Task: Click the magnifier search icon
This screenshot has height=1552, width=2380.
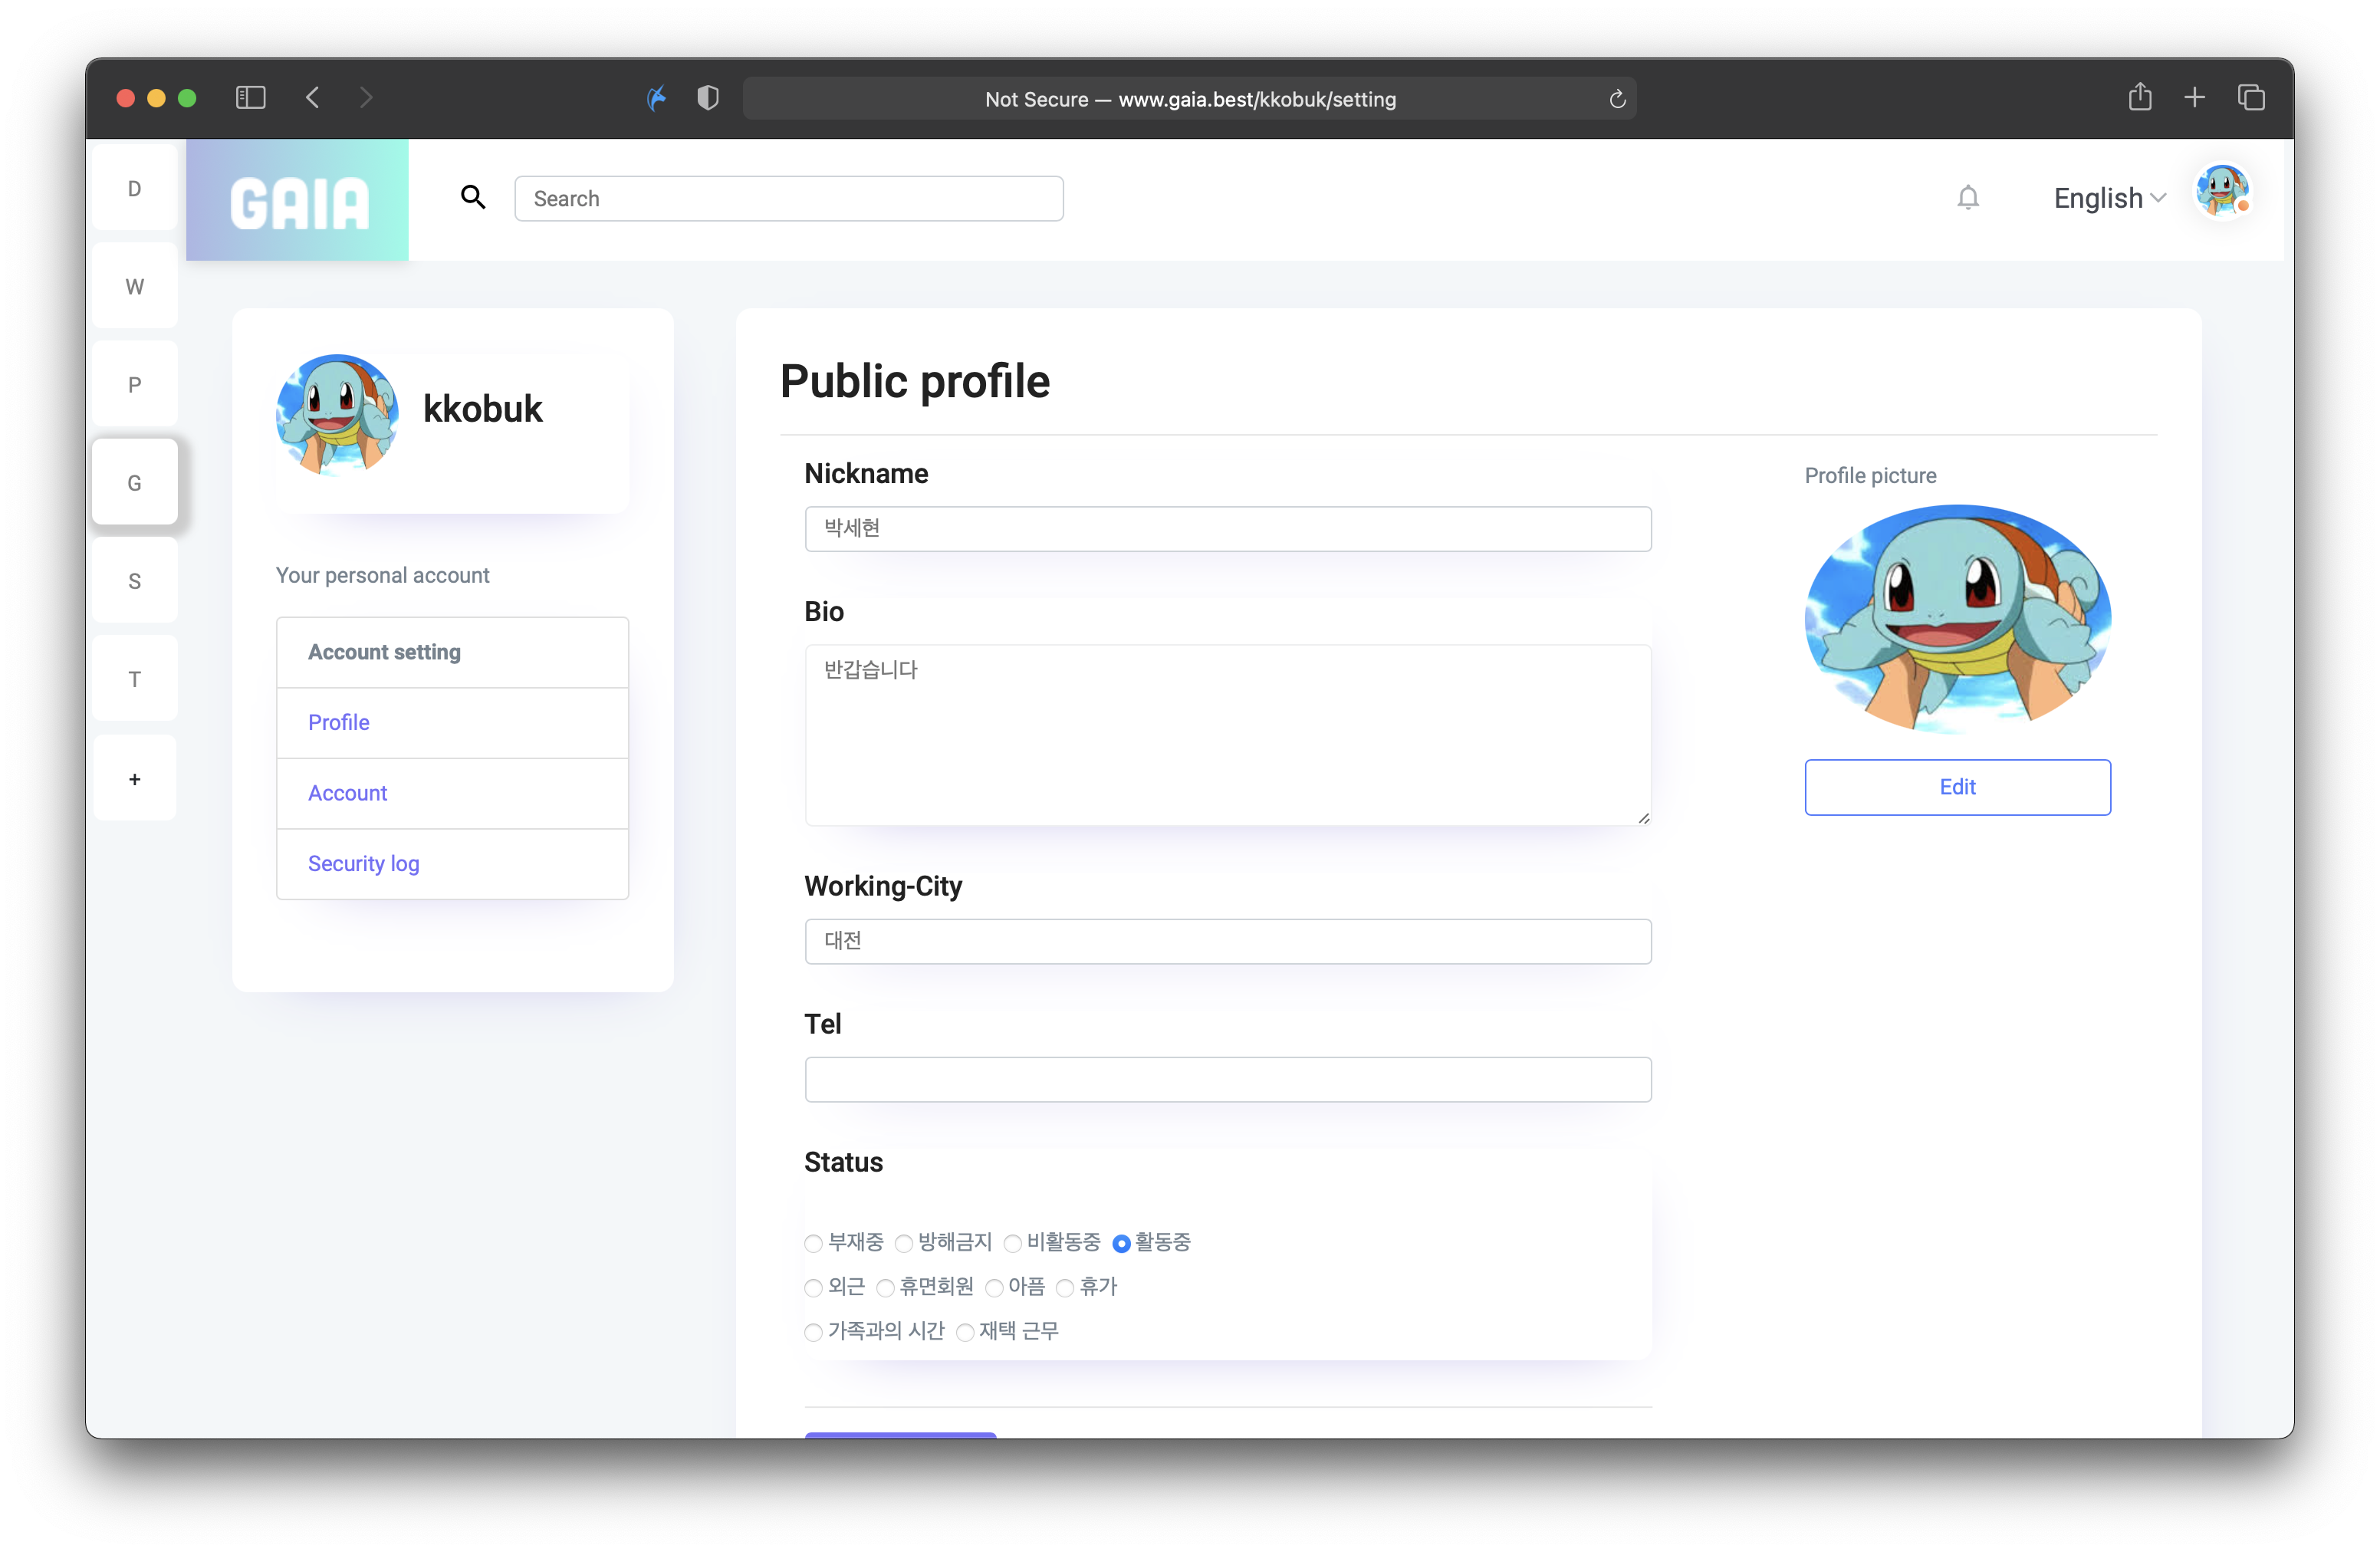Action: click(473, 197)
